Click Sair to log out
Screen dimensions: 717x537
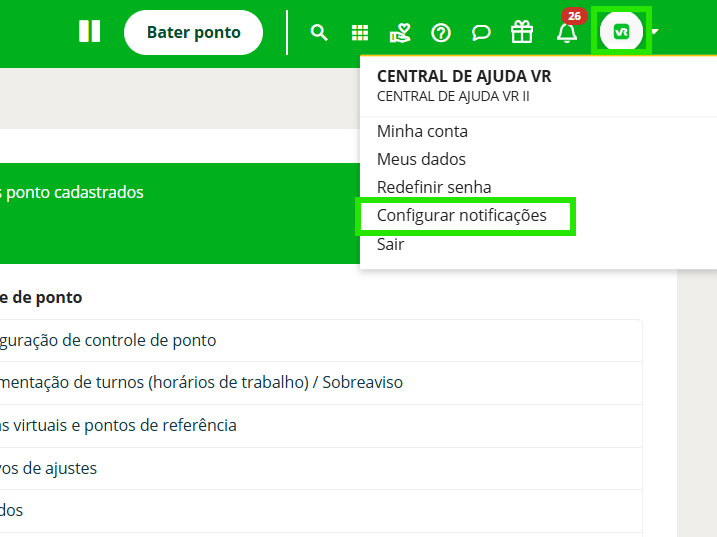(391, 244)
